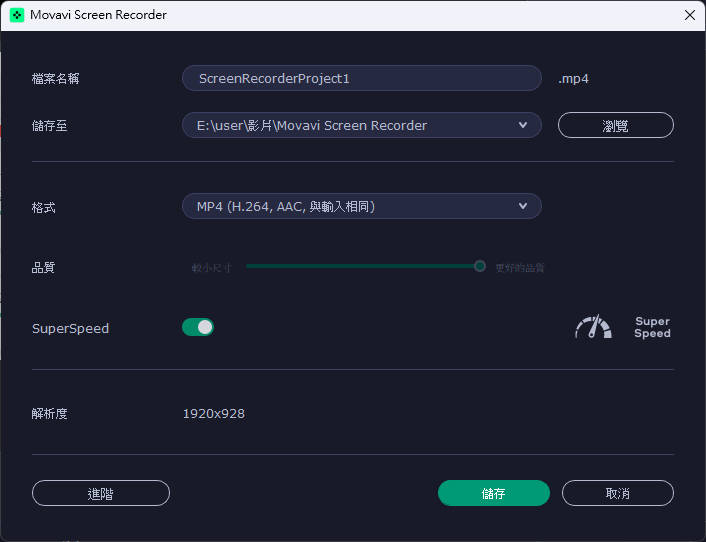Click the 較小尺寸 smaller-size slider label

212,268
